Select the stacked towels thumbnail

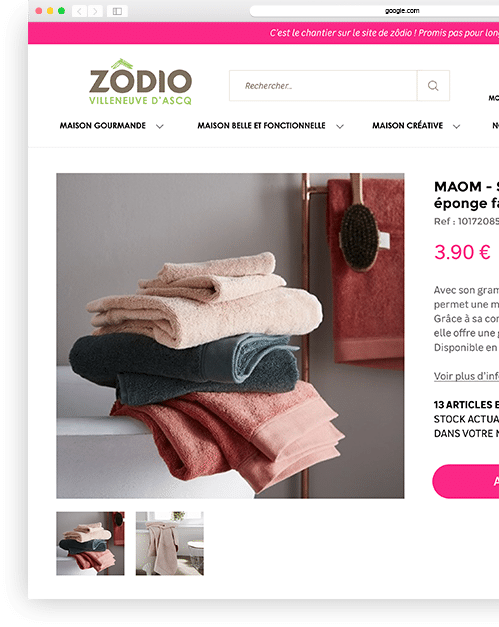tap(90, 543)
